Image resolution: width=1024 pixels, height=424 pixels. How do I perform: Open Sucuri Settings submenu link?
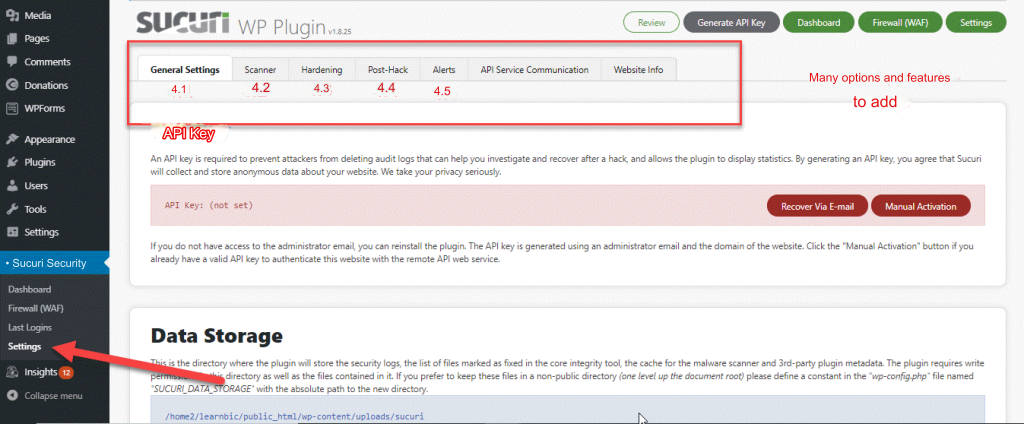pyautogui.click(x=24, y=347)
